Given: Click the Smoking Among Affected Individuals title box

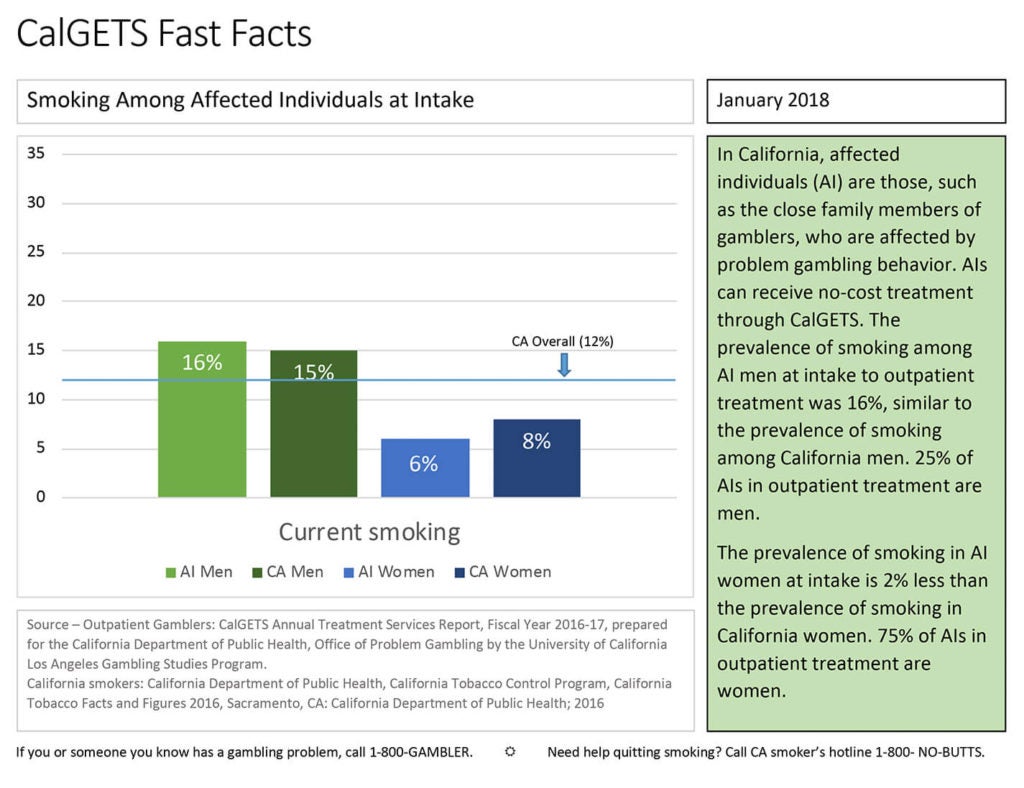Looking at the screenshot, I should [x=355, y=101].
